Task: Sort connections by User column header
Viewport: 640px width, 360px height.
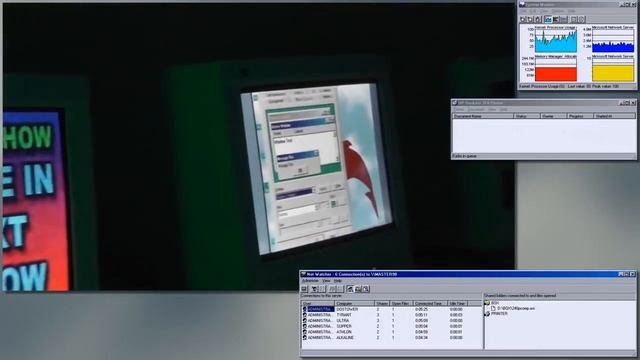Action: point(318,303)
